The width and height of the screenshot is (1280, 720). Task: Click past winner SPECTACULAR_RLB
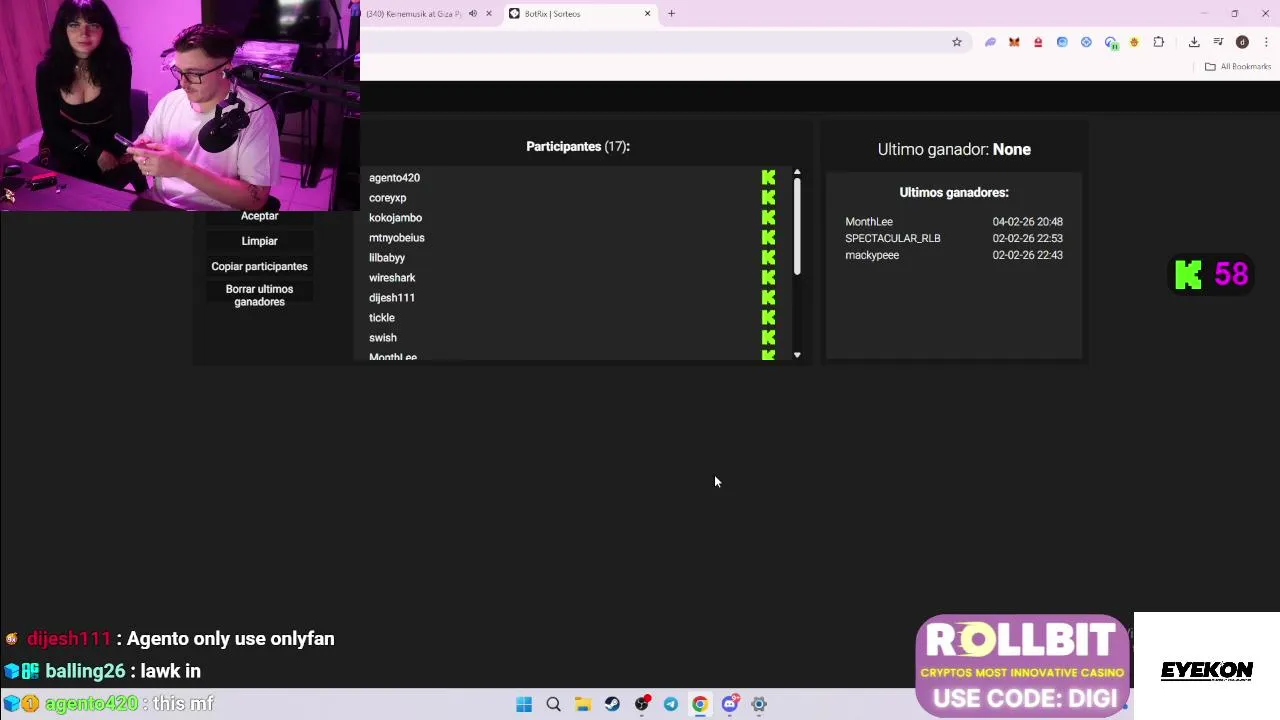pyautogui.click(x=893, y=238)
